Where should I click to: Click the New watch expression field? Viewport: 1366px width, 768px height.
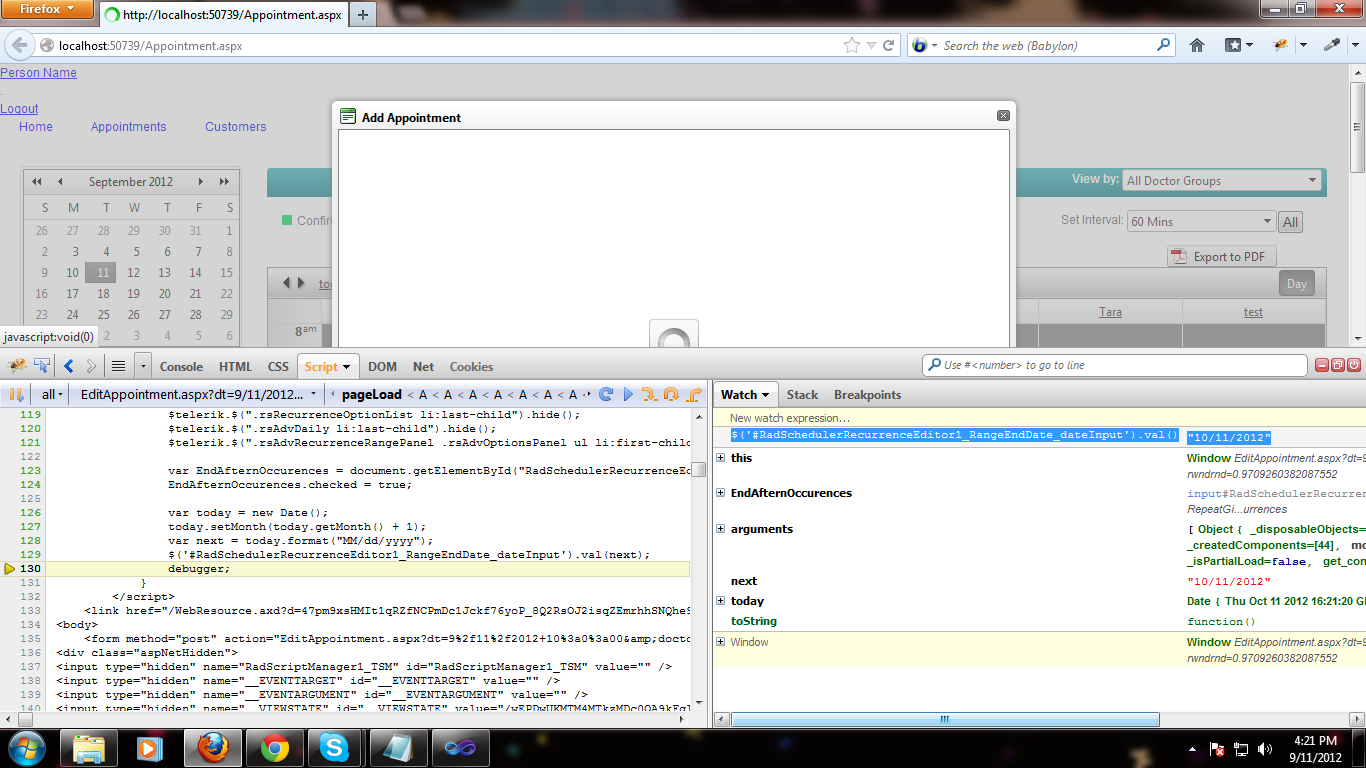click(1040, 418)
